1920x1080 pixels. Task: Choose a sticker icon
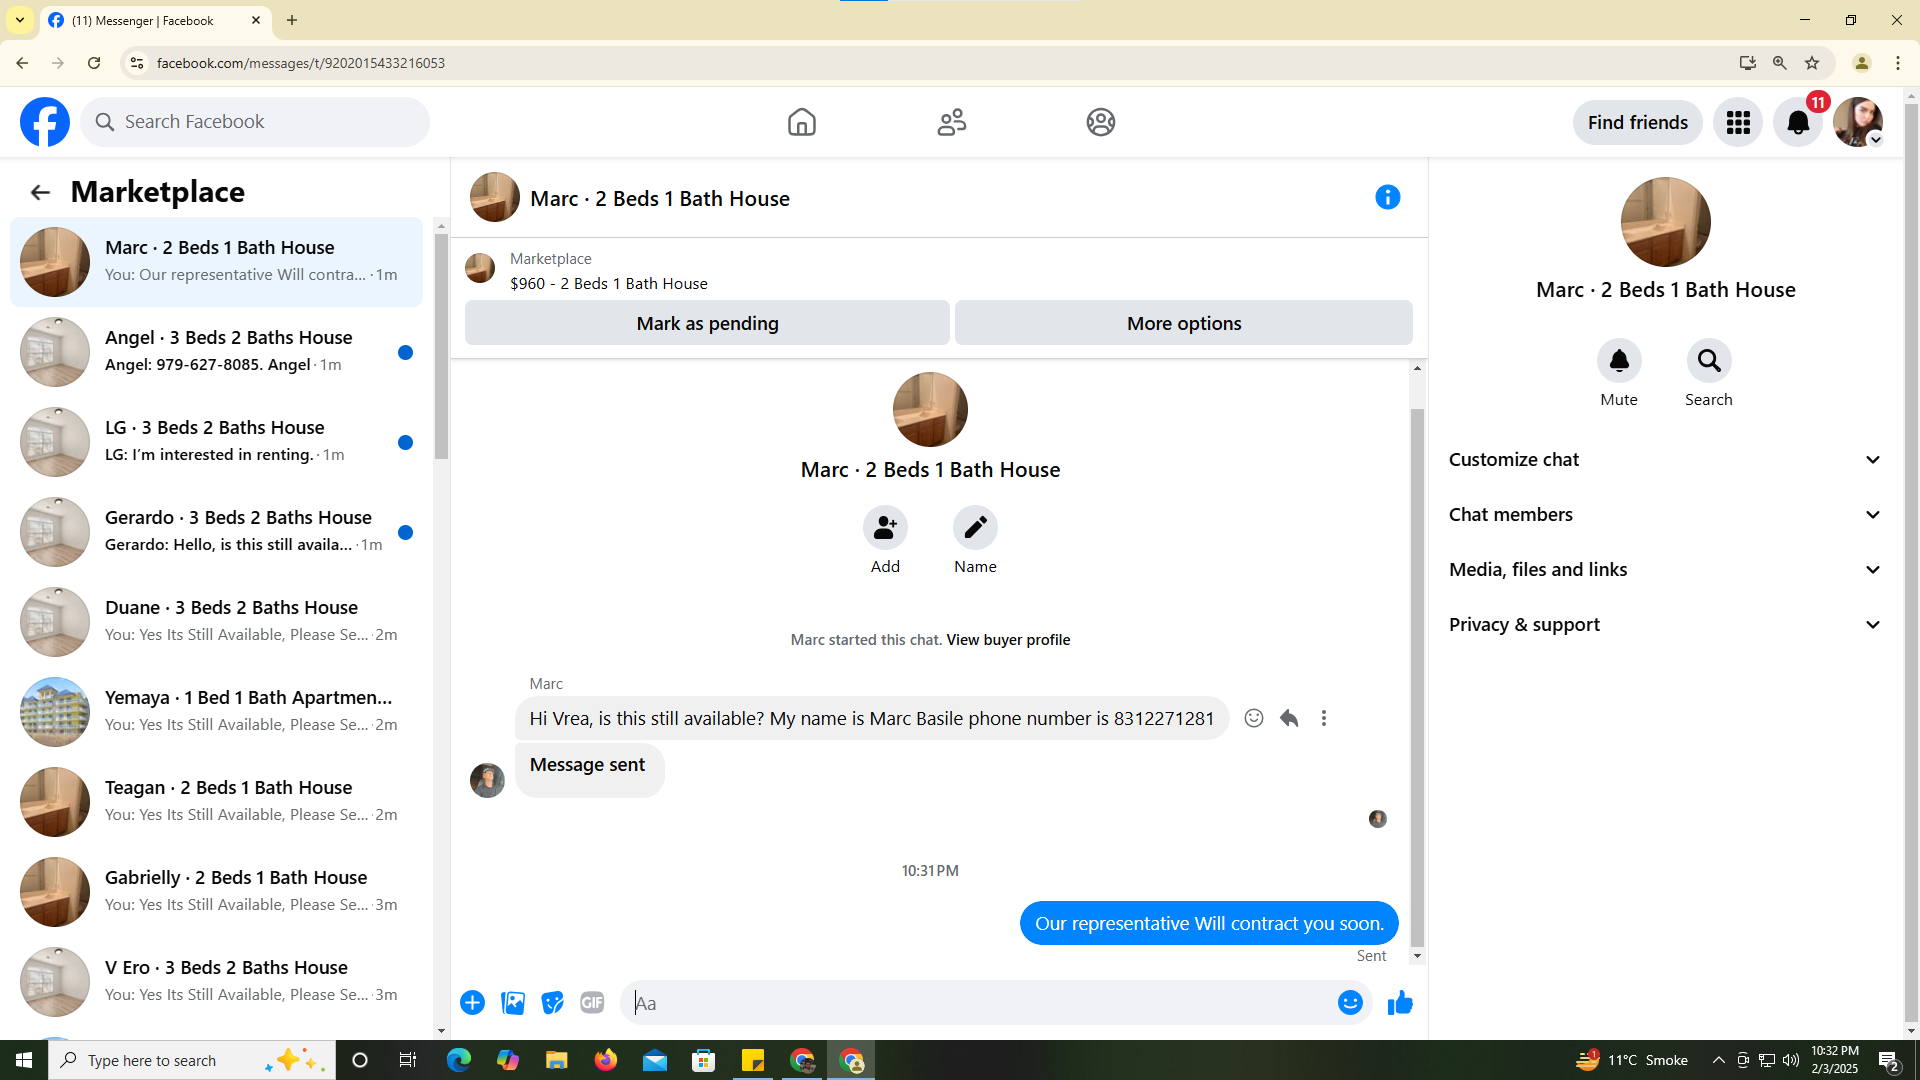click(552, 1003)
